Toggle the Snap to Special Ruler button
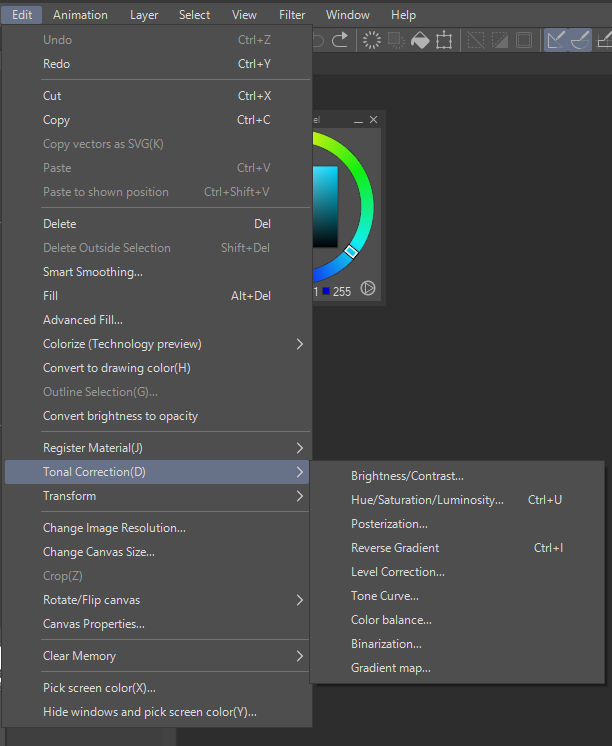 (579, 40)
